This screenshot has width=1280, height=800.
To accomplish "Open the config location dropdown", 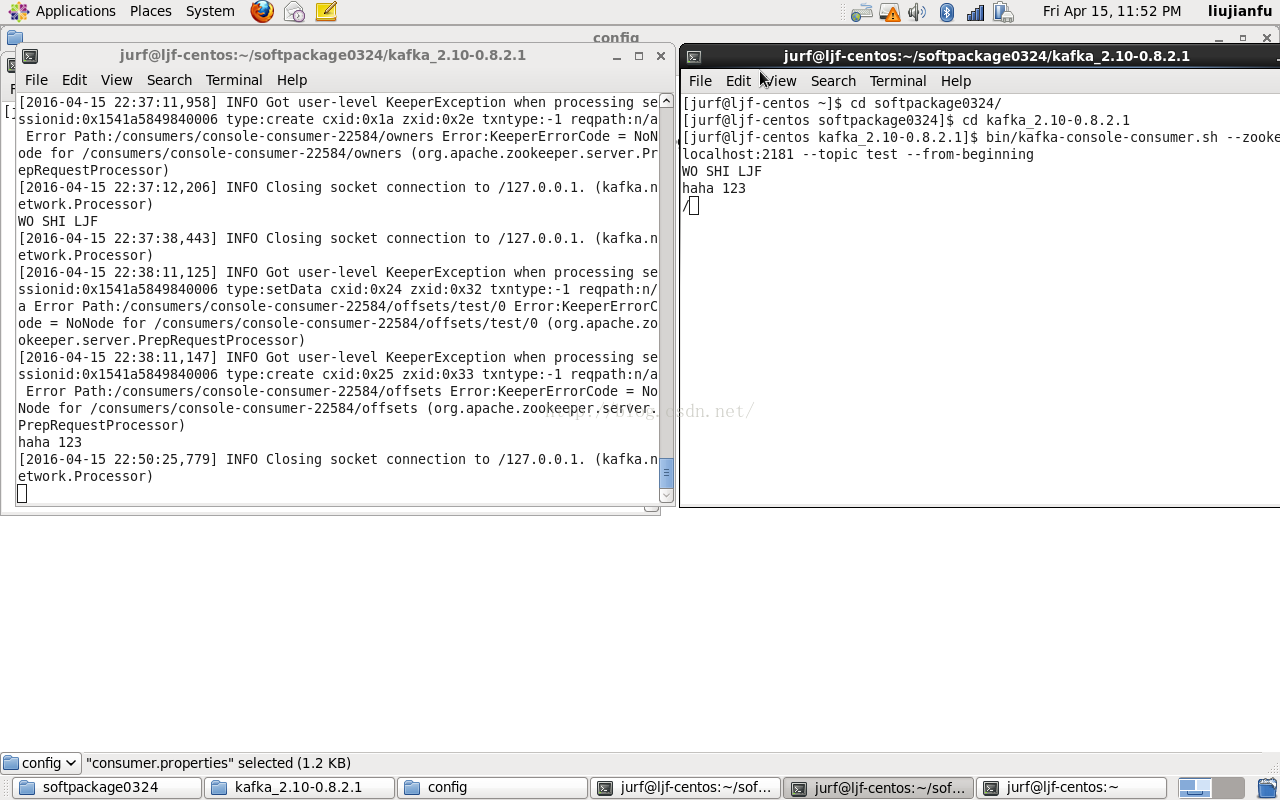I will point(41,763).
